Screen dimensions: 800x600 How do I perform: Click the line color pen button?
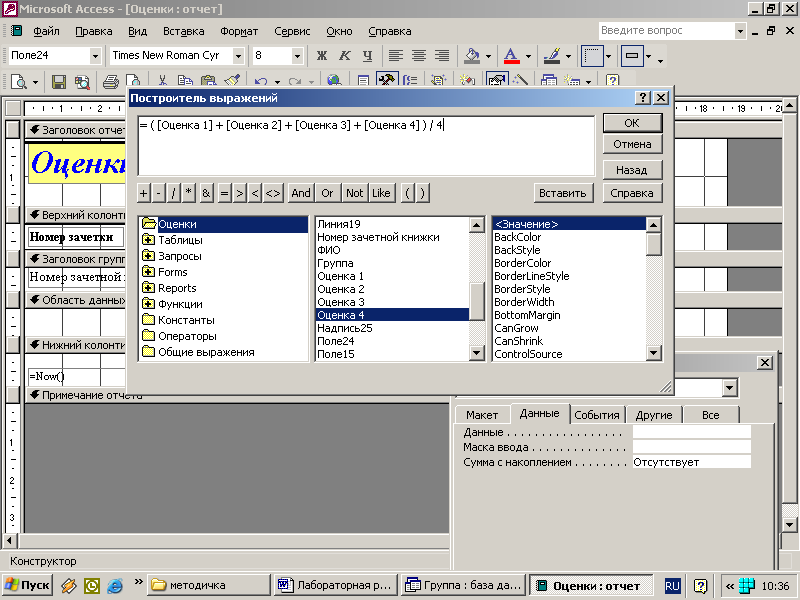click(552, 56)
